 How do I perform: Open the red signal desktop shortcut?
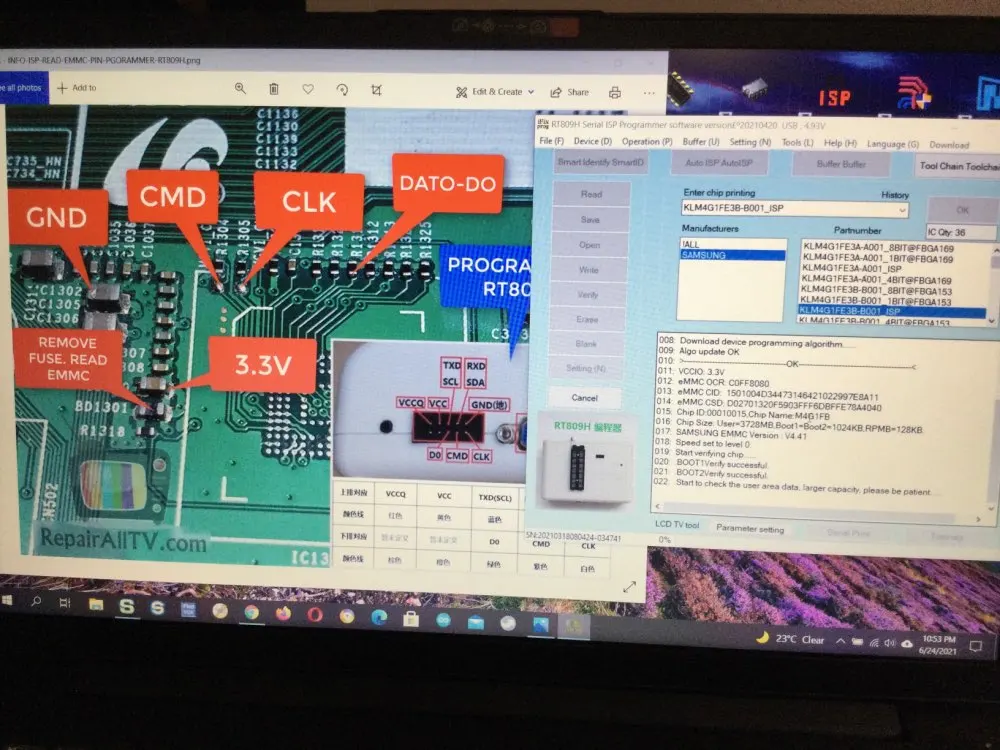(915, 93)
